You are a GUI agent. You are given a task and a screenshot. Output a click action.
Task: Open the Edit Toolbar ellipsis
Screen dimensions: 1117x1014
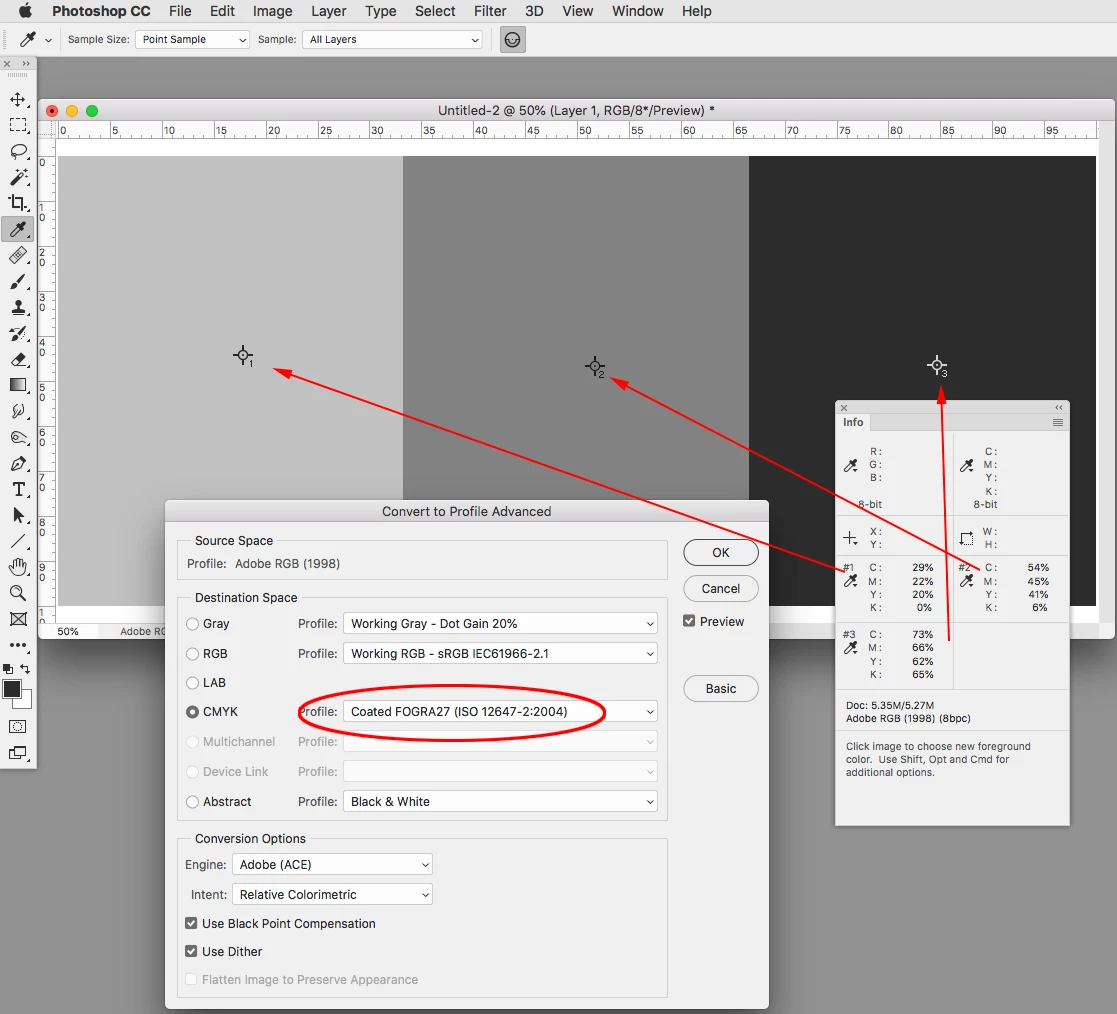click(x=18, y=645)
